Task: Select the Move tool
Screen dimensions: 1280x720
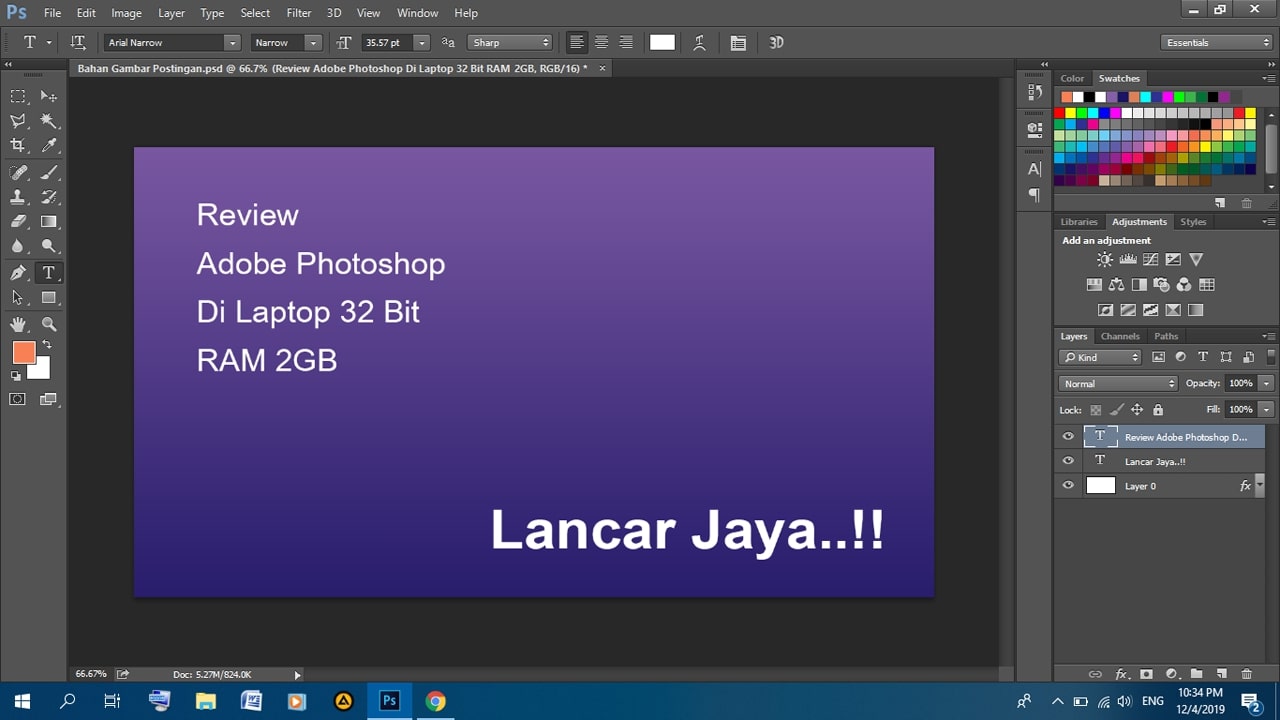Action: [48, 96]
